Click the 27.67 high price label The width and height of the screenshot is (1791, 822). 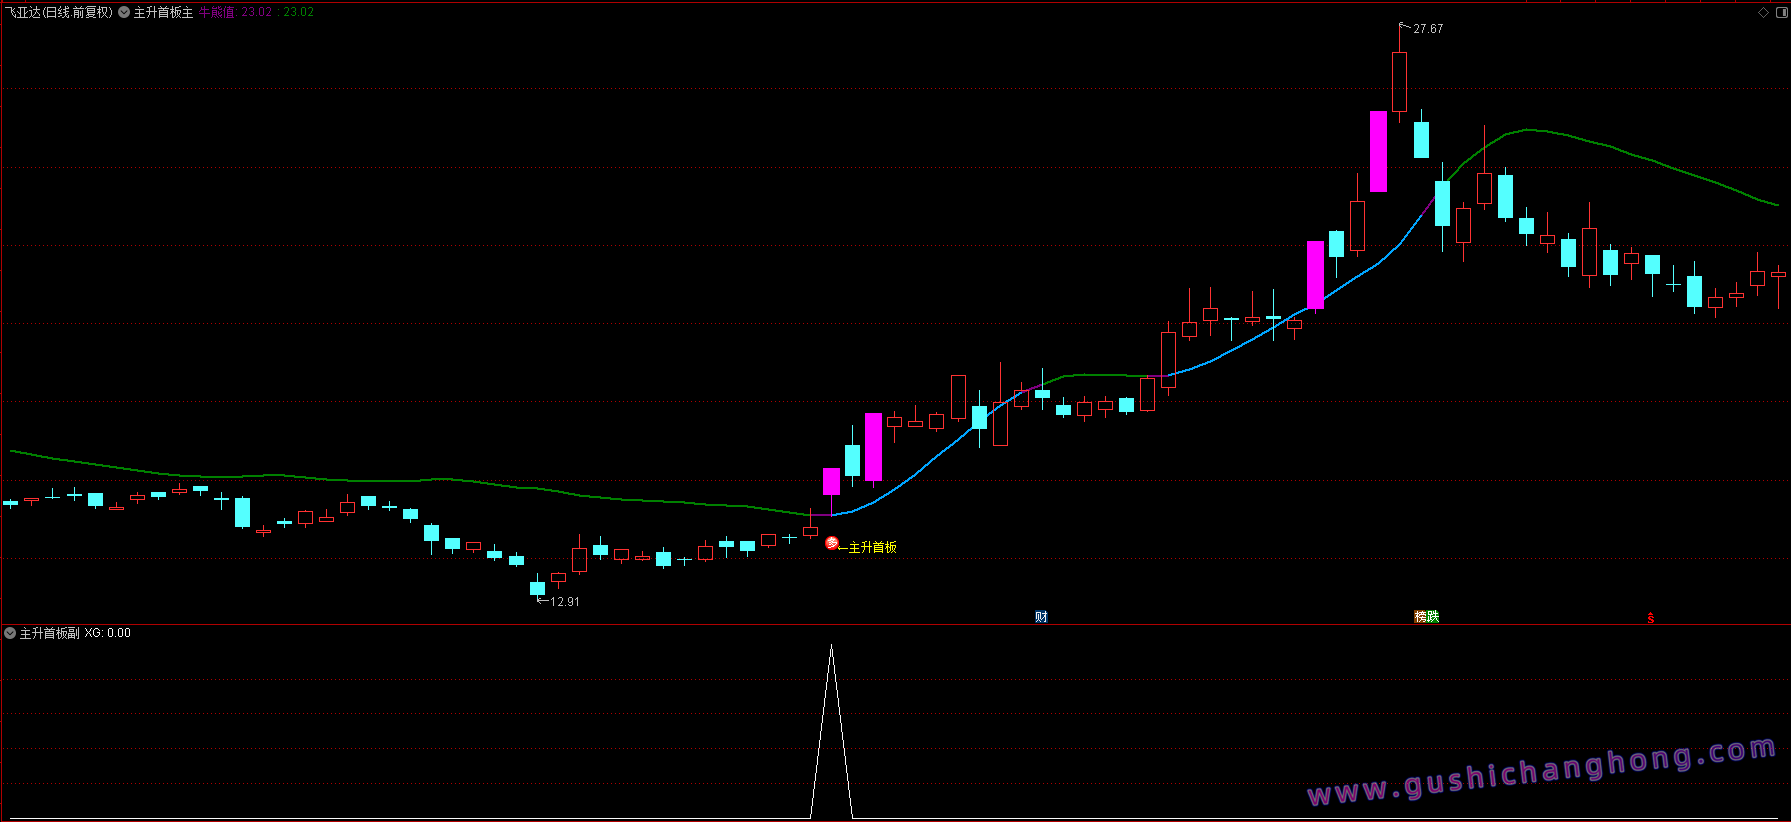pos(1428,29)
